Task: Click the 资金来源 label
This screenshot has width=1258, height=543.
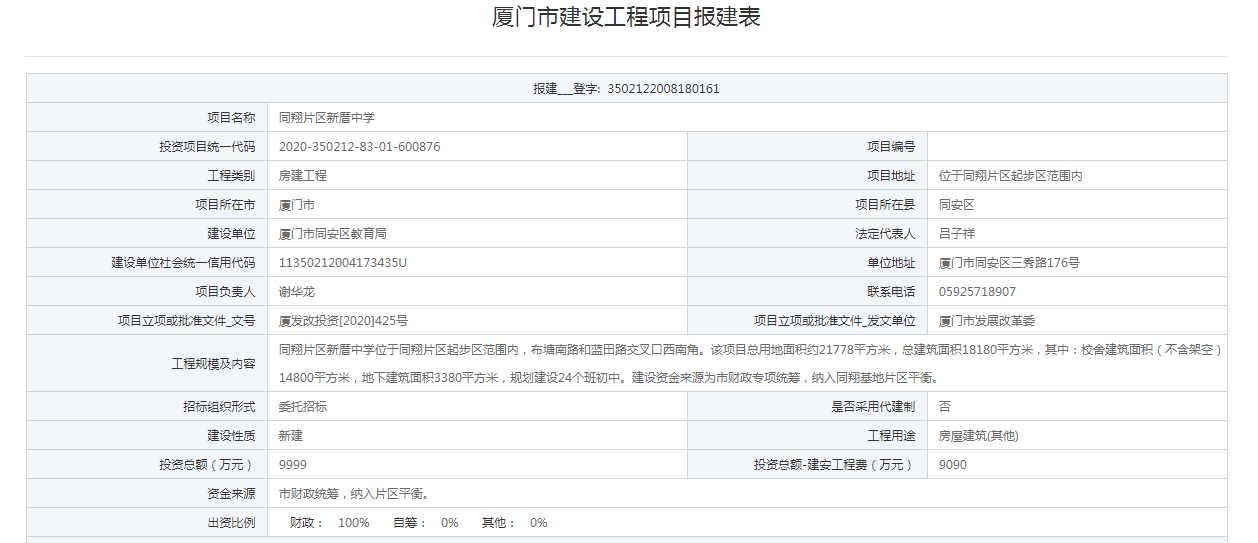Action: pyautogui.click(x=231, y=494)
